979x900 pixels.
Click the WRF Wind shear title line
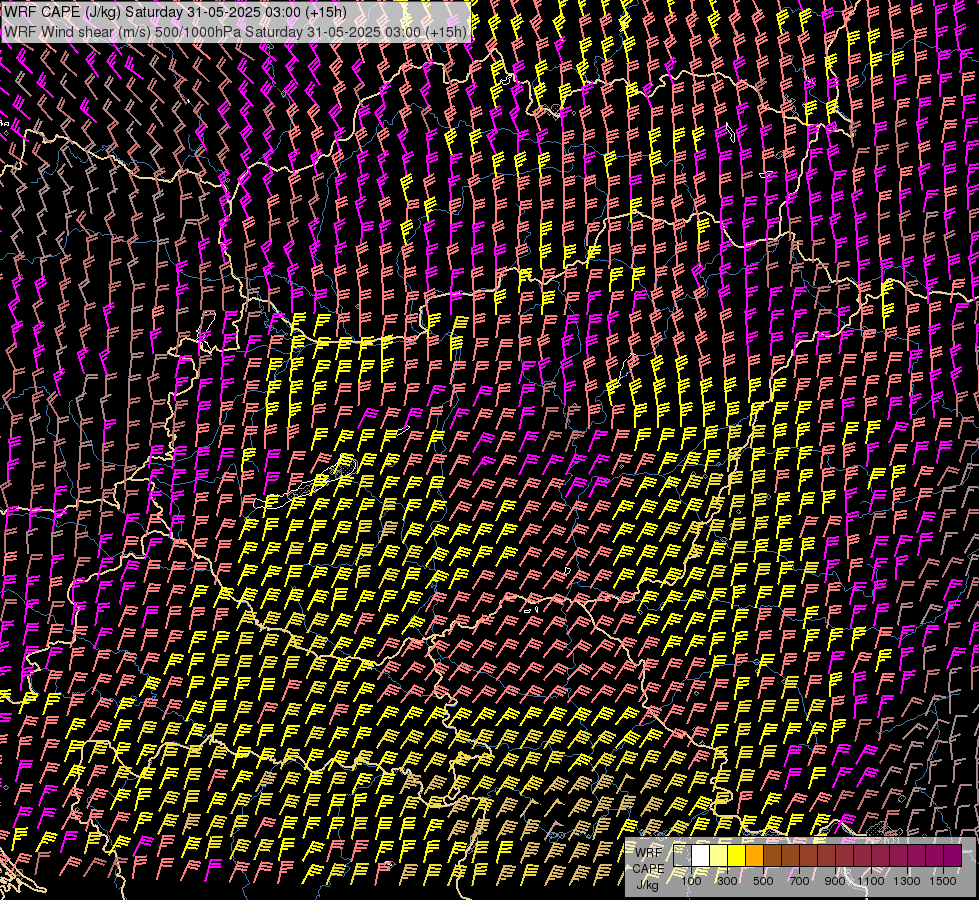click(x=235, y=32)
